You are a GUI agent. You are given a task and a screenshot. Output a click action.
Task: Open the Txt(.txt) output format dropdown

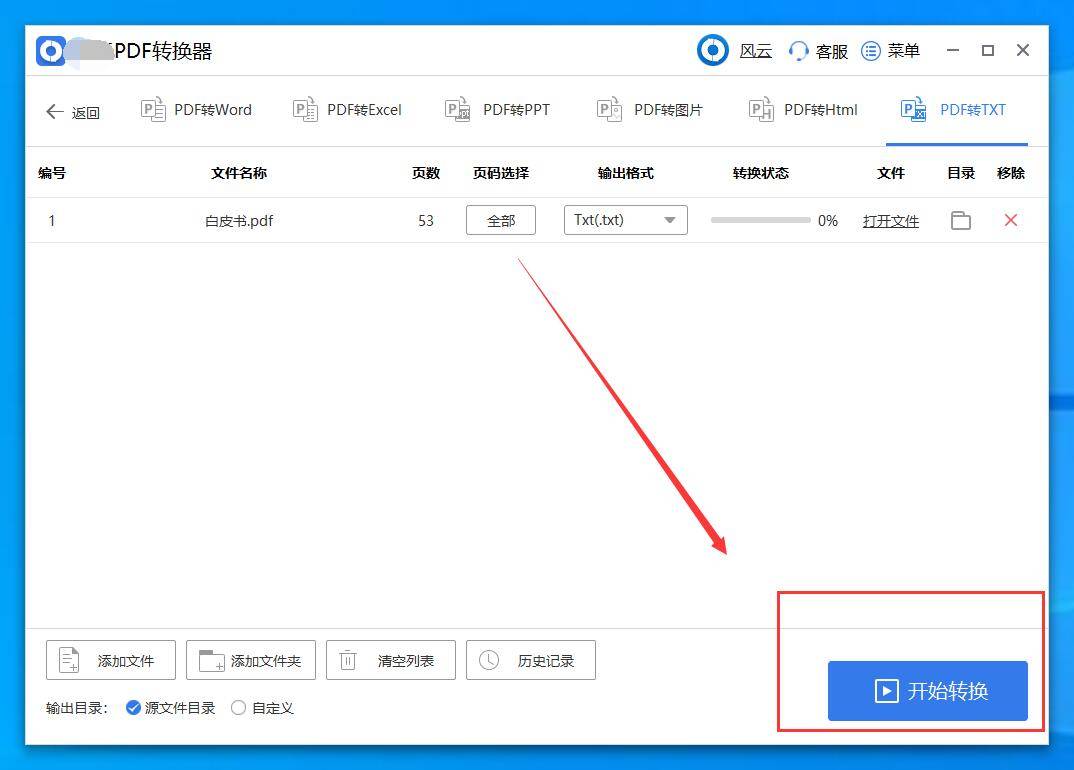(625, 220)
